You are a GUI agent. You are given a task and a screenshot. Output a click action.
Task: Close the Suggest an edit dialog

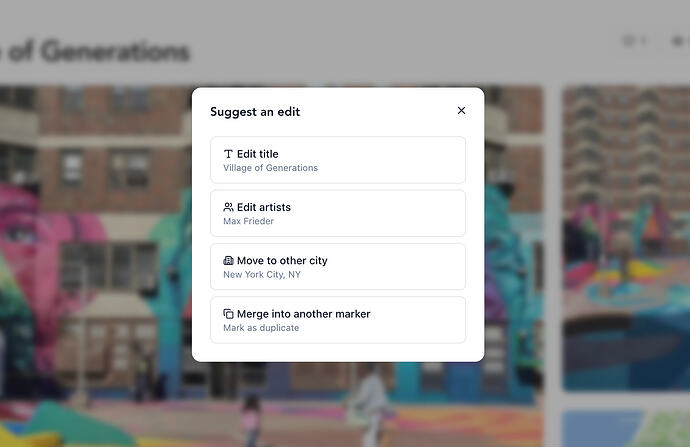461,110
